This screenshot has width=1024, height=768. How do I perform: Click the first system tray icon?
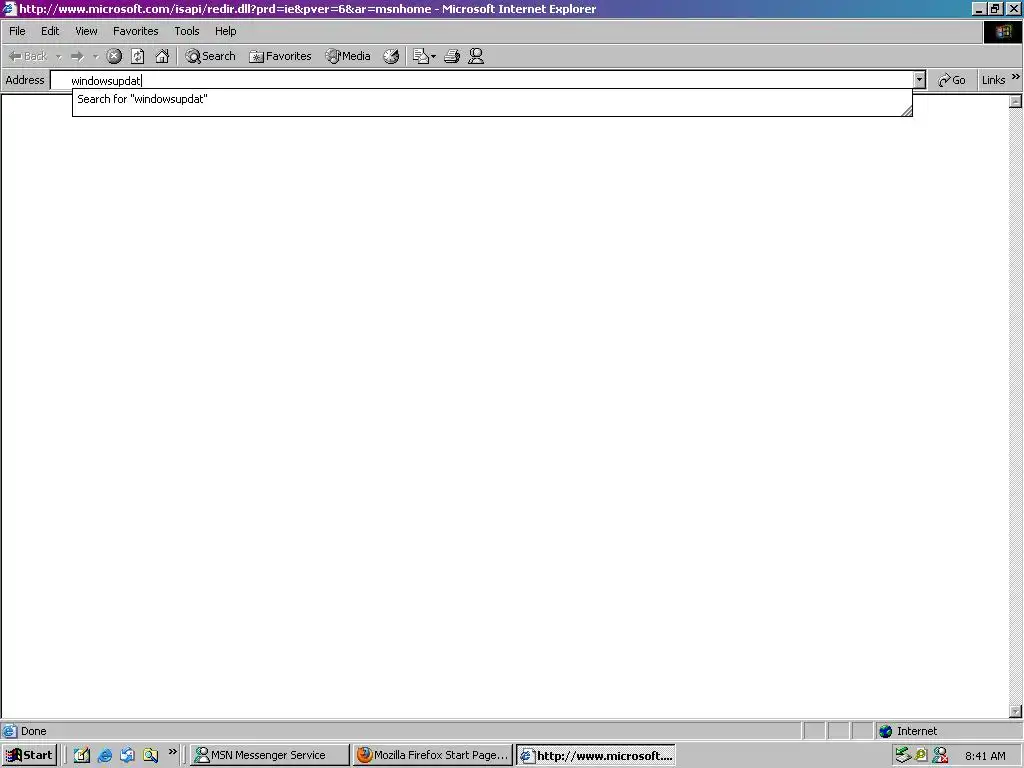903,756
